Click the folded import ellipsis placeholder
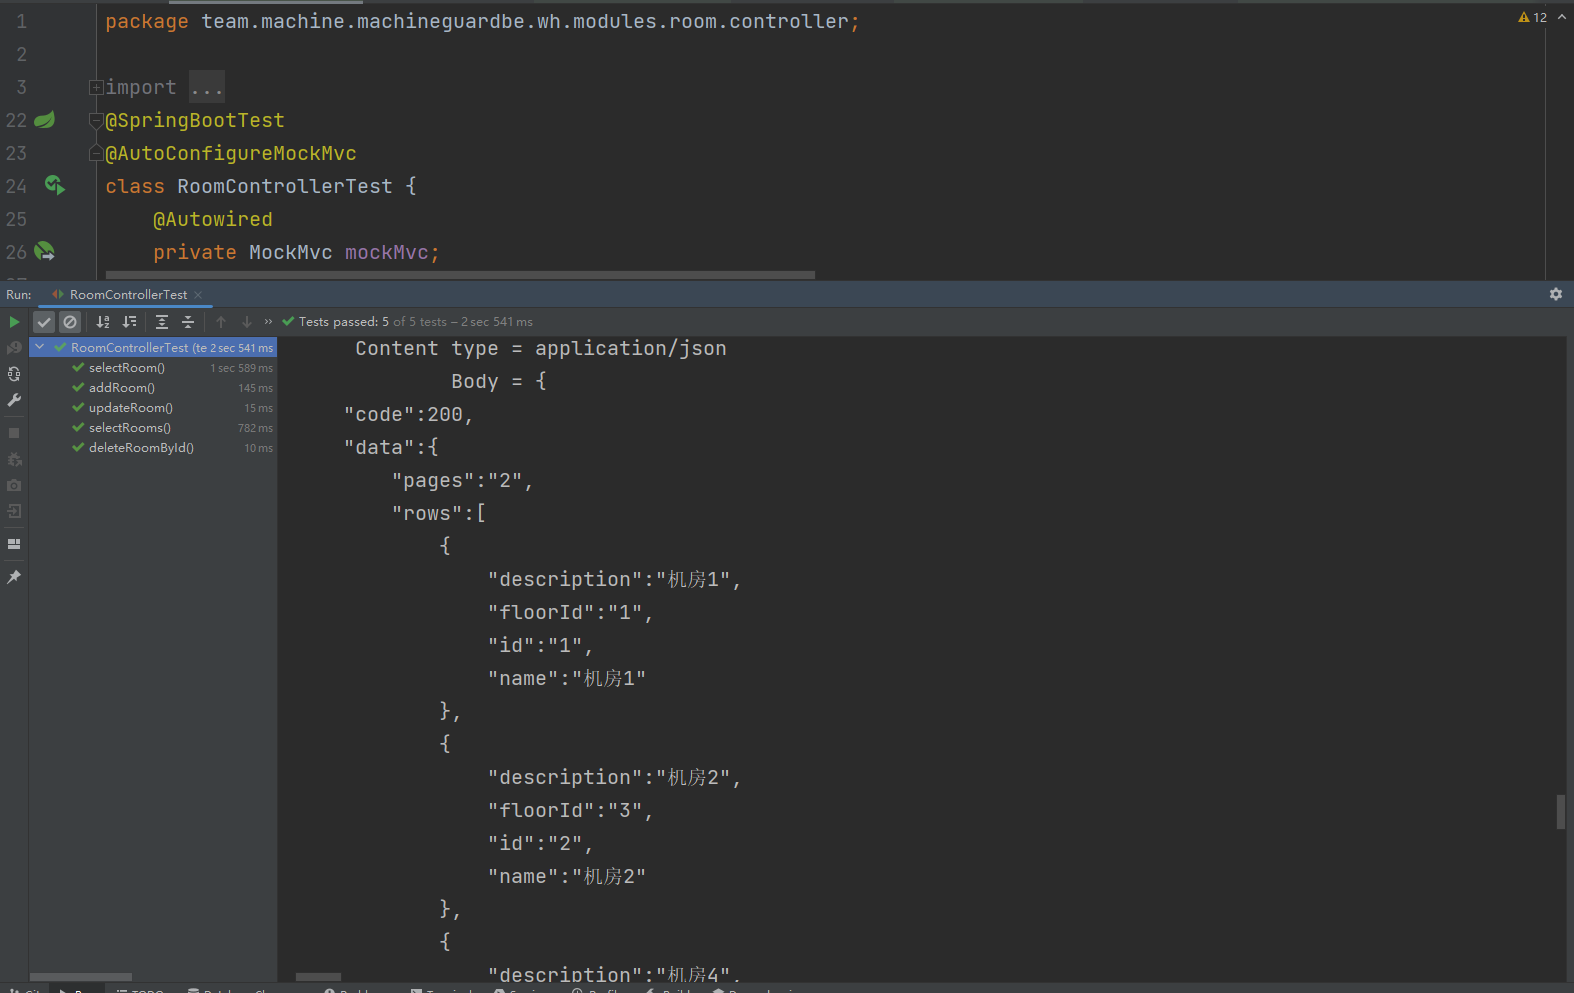This screenshot has height=993, width=1574. coord(207,88)
